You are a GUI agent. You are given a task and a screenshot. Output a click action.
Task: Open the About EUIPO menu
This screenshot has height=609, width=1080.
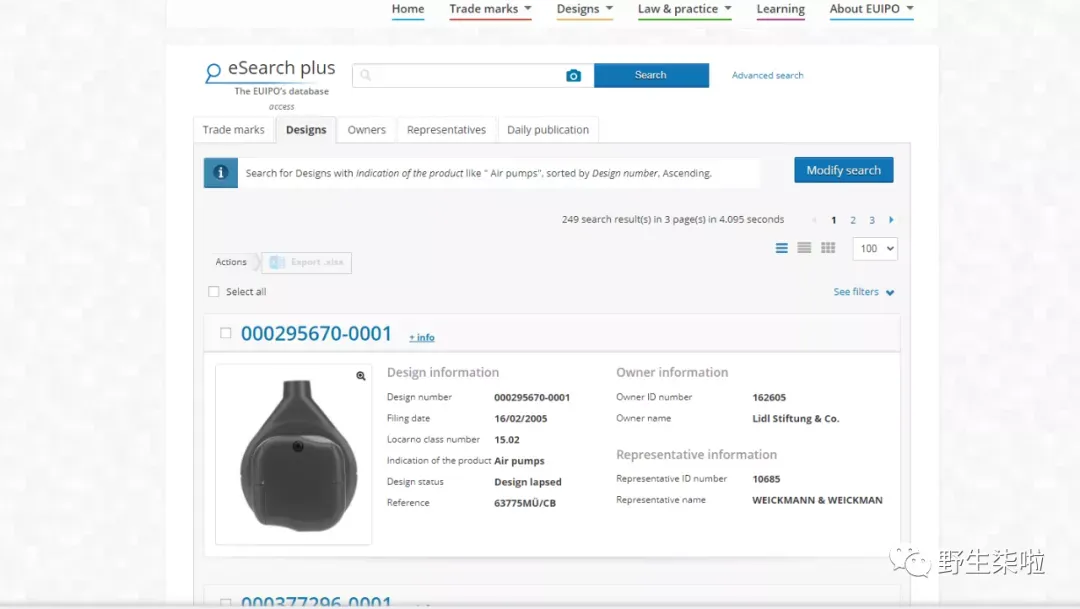click(871, 9)
